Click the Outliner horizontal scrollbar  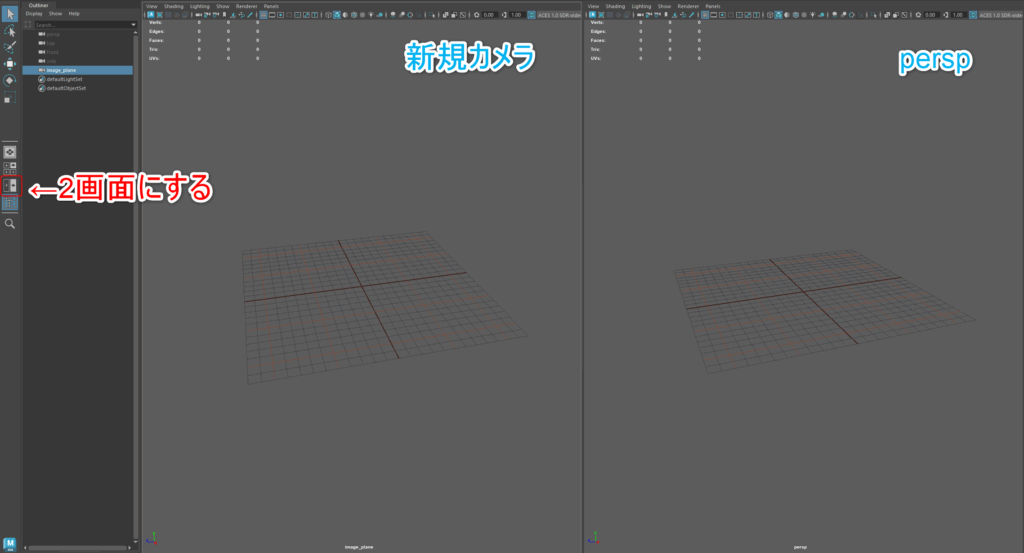click(x=78, y=548)
